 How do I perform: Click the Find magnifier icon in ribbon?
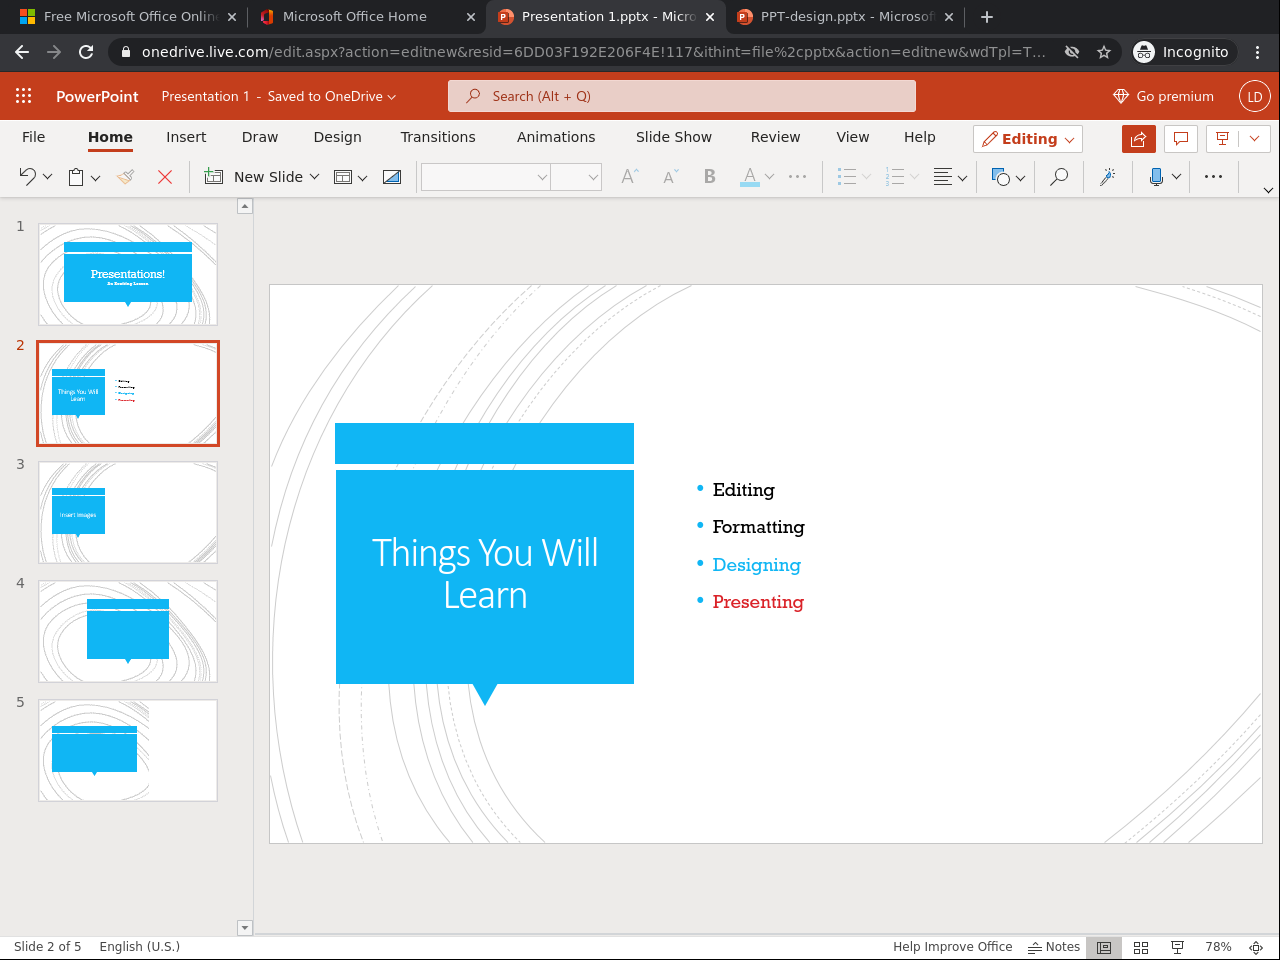click(x=1058, y=177)
